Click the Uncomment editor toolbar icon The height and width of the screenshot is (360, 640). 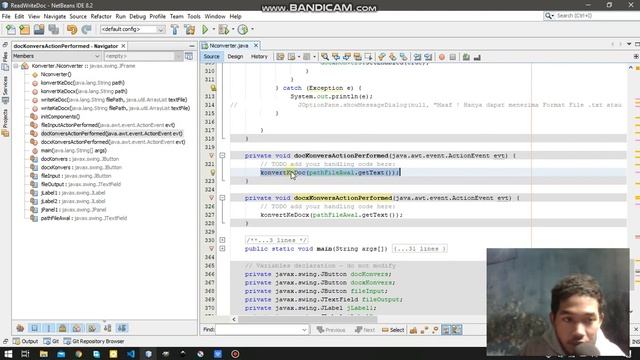pos(477,57)
